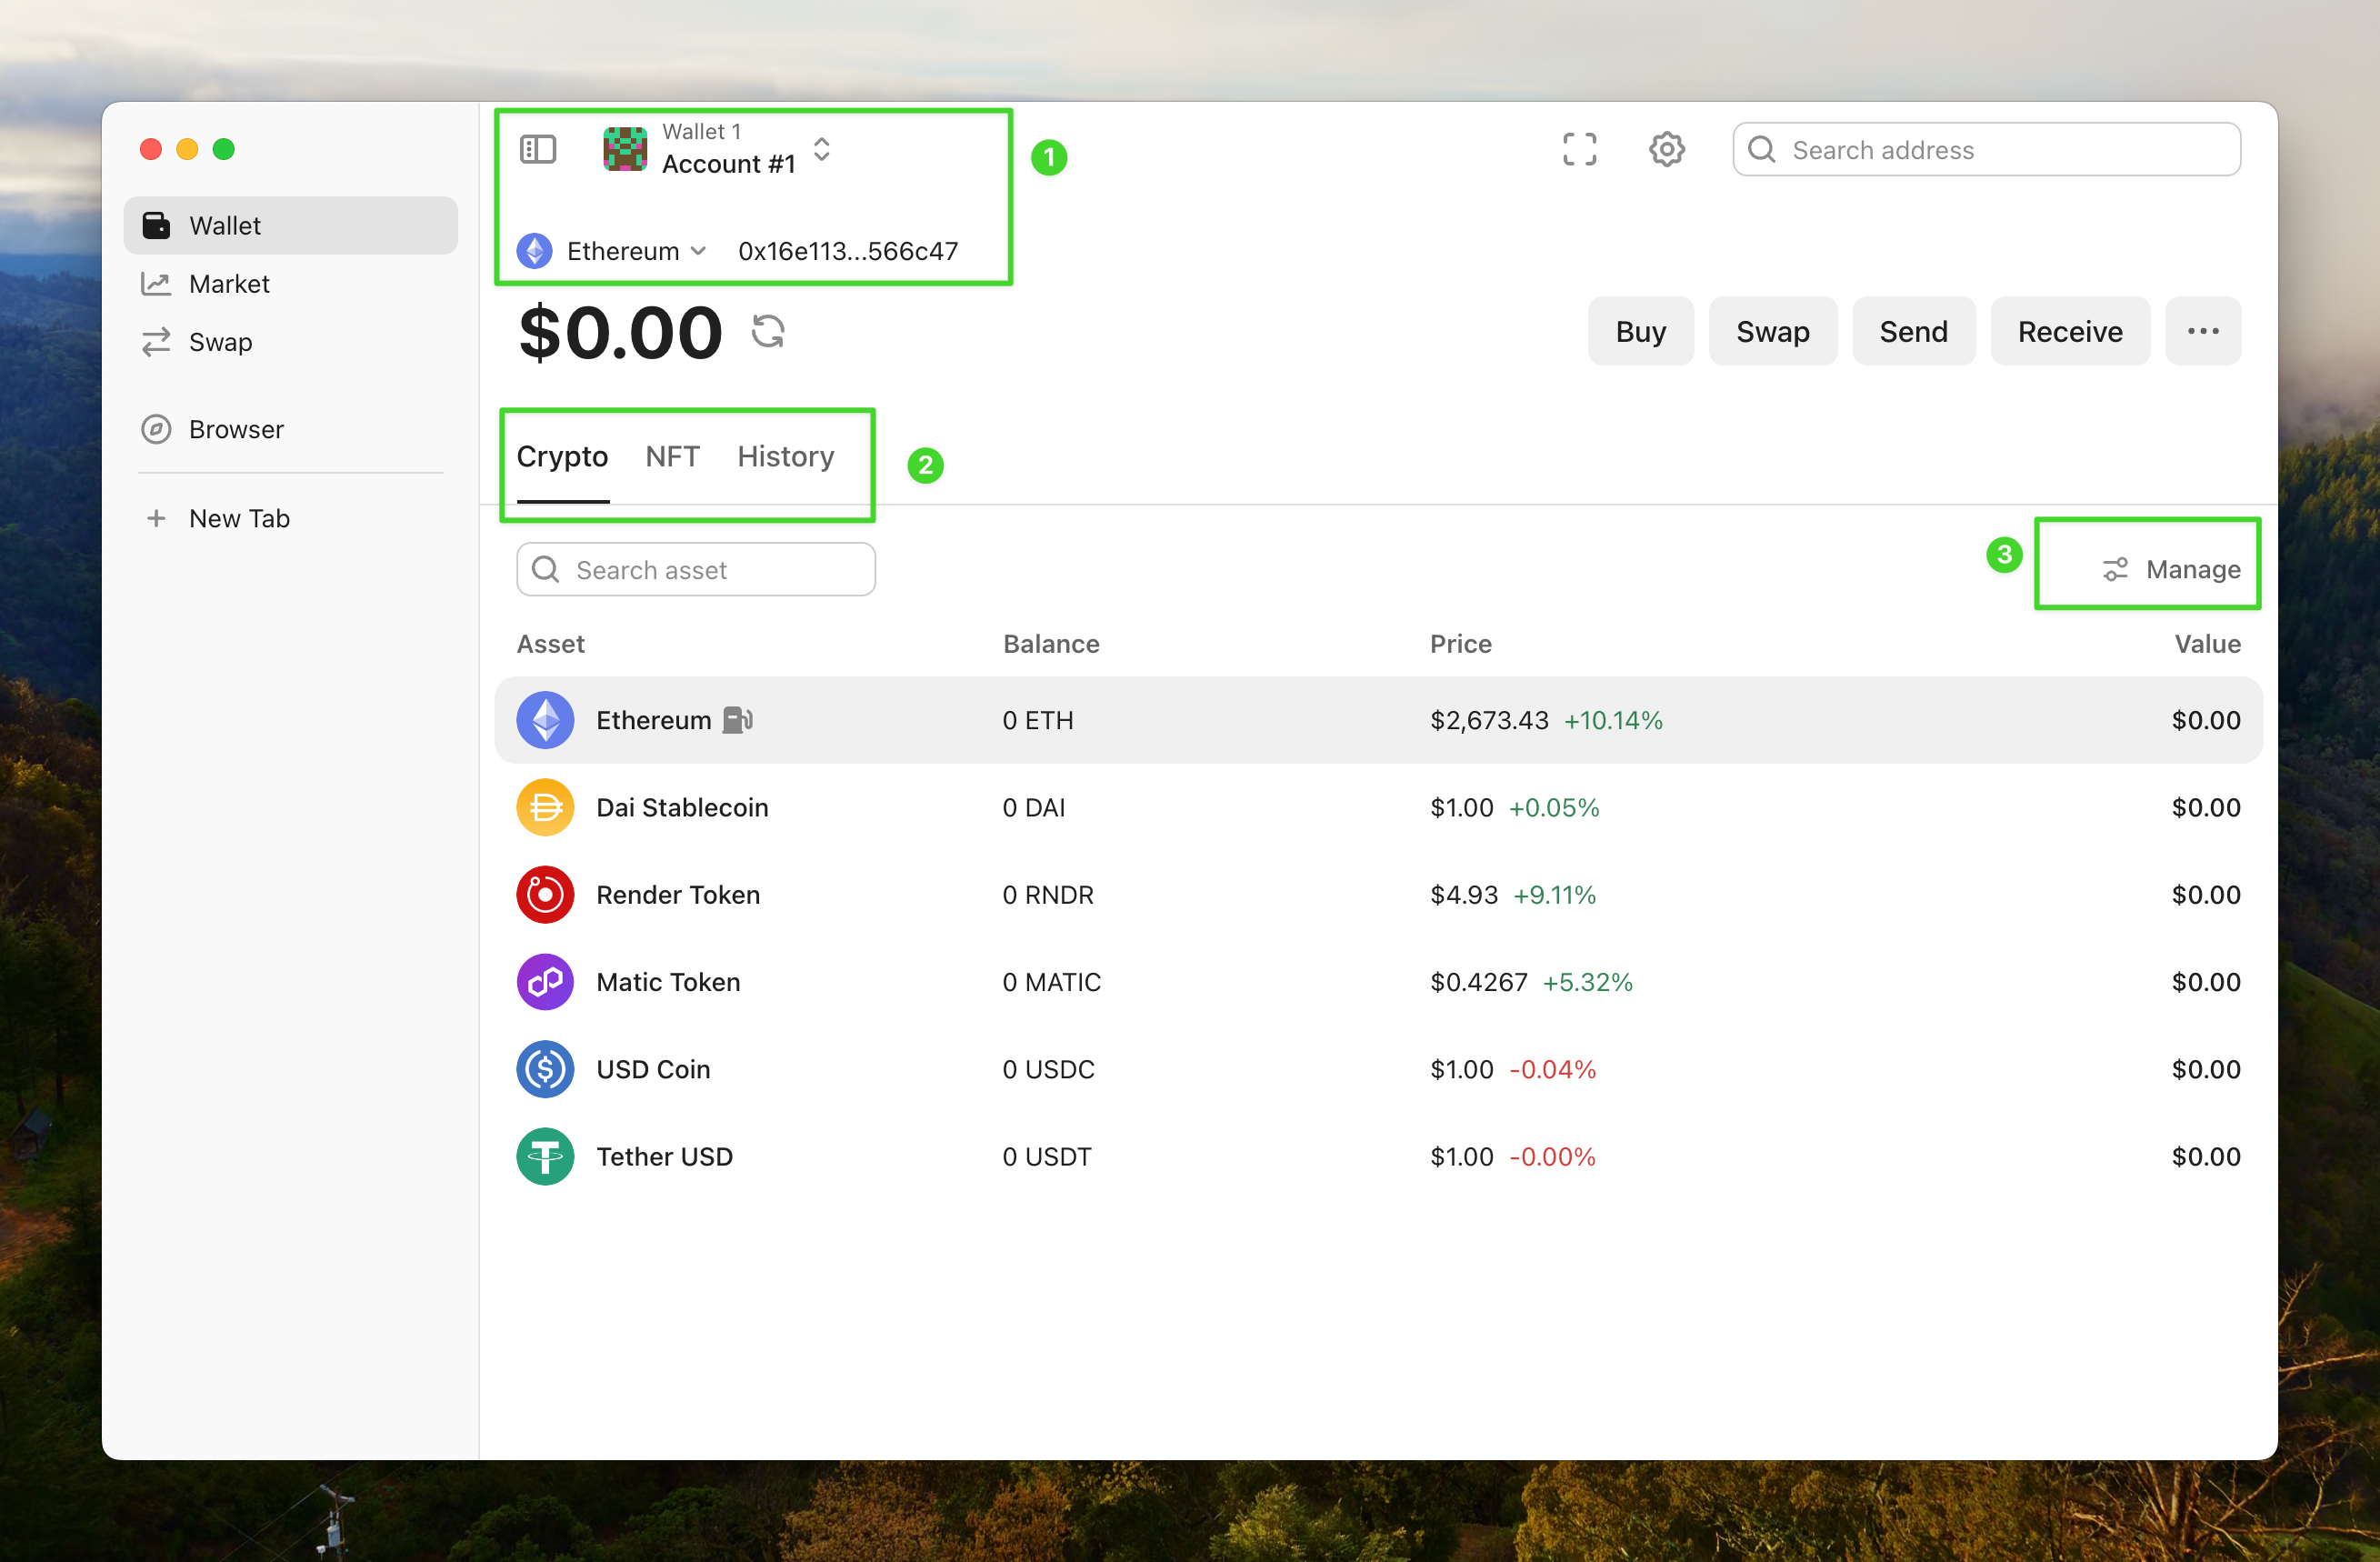
Task: Click the magnifier in Search asset
Action: click(546, 570)
